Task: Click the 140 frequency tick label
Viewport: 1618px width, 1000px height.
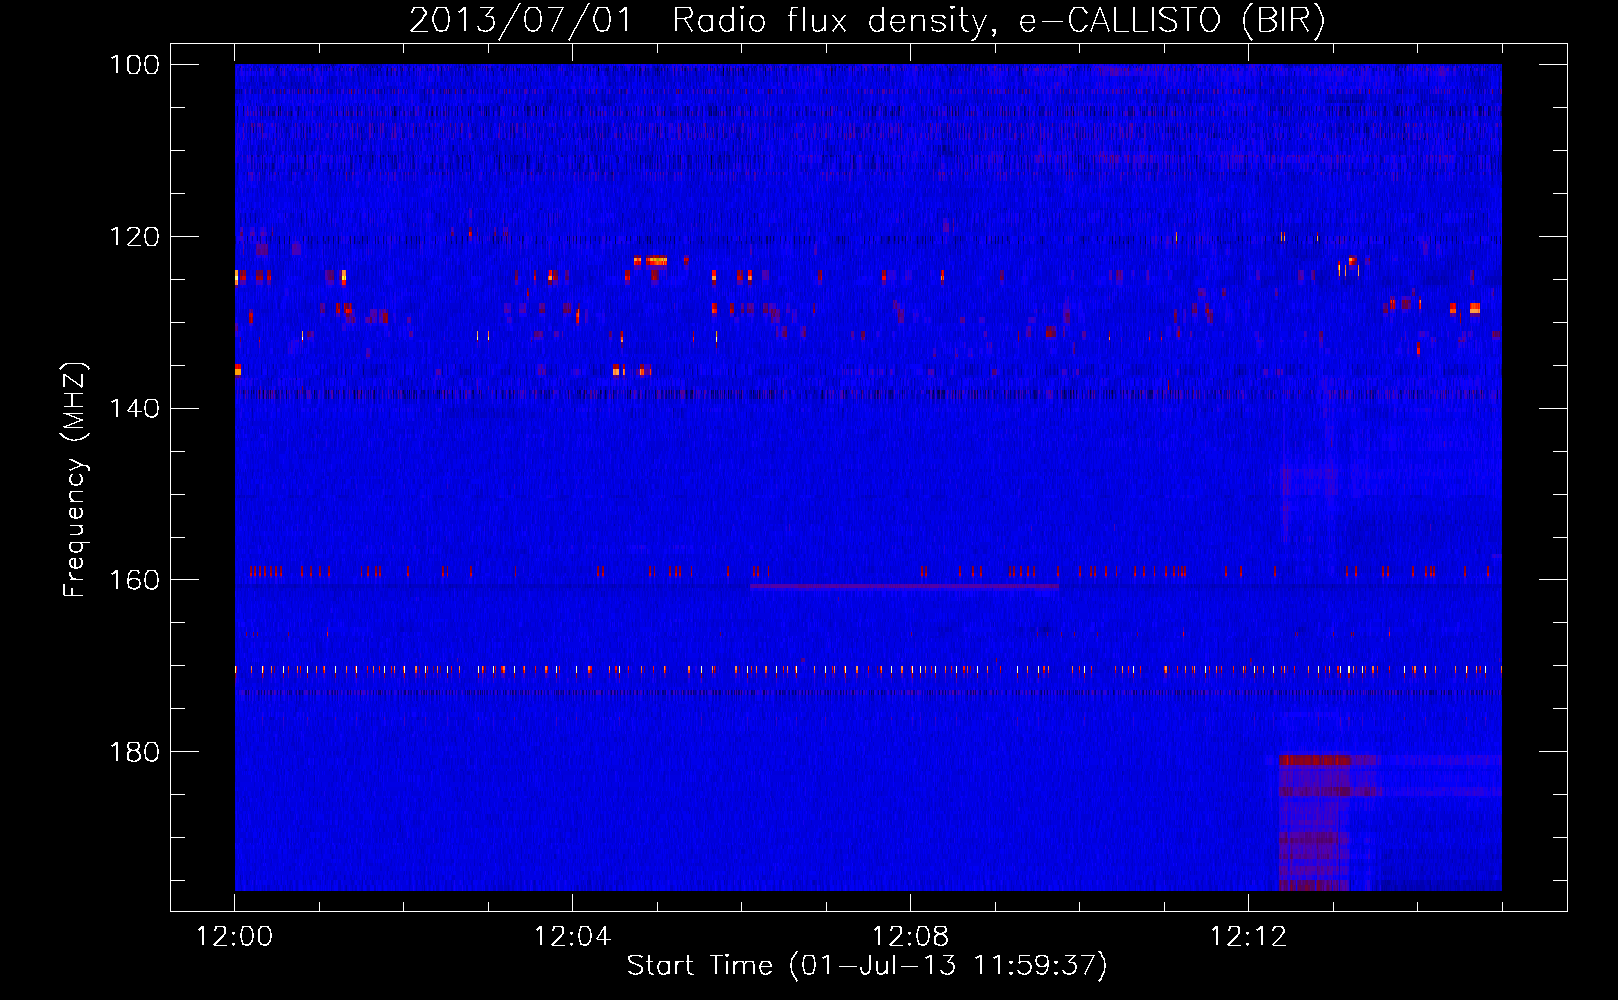Action: click(x=133, y=409)
